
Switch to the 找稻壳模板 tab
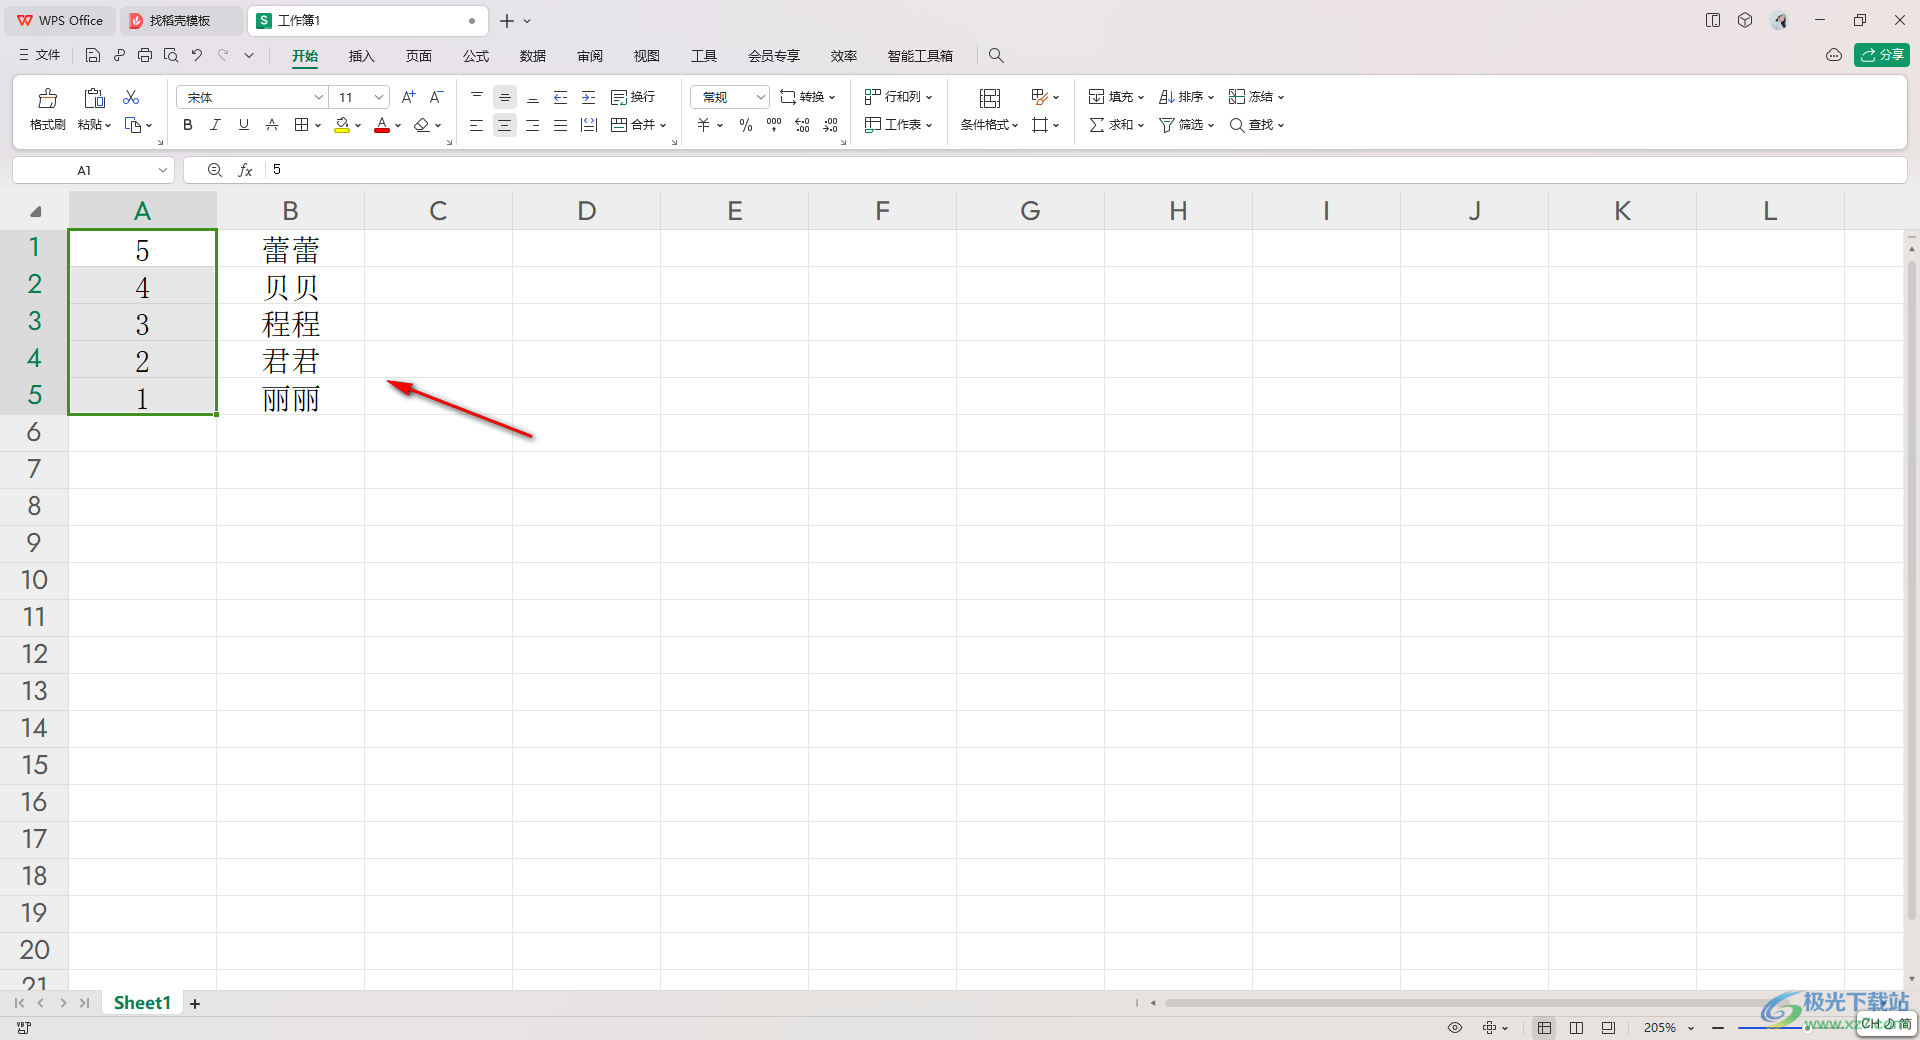click(180, 20)
